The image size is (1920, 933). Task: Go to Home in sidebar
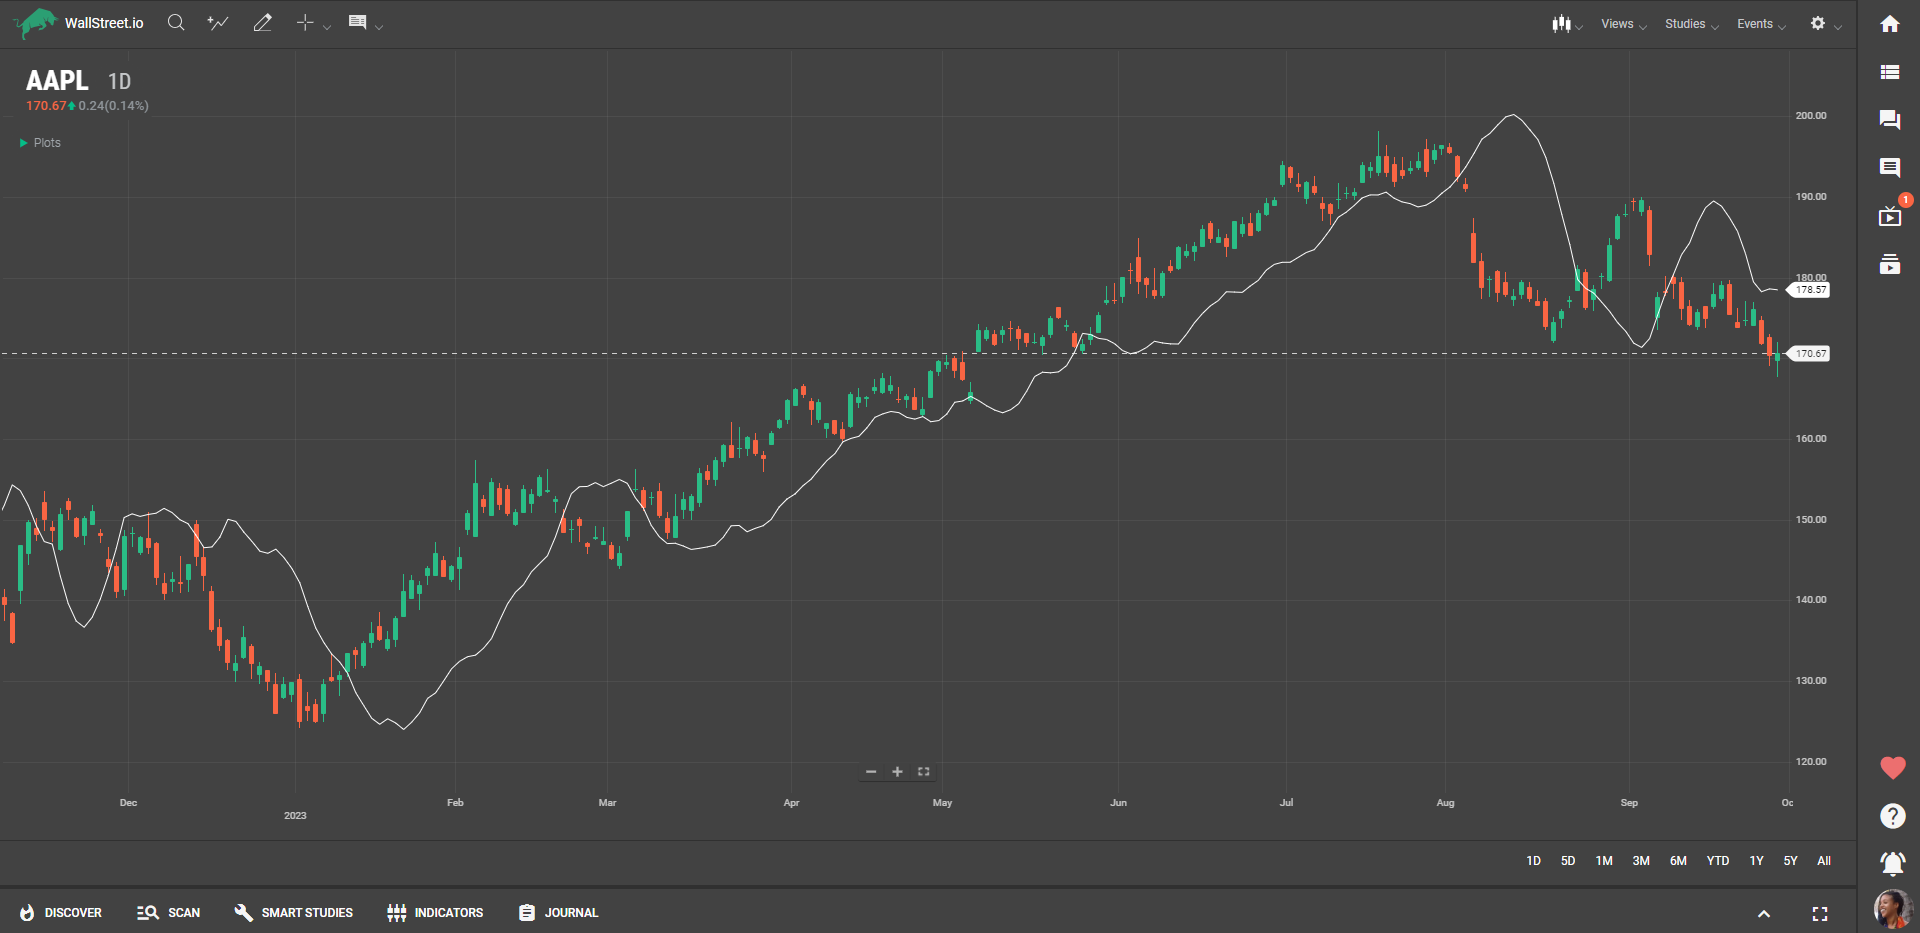(x=1890, y=24)
